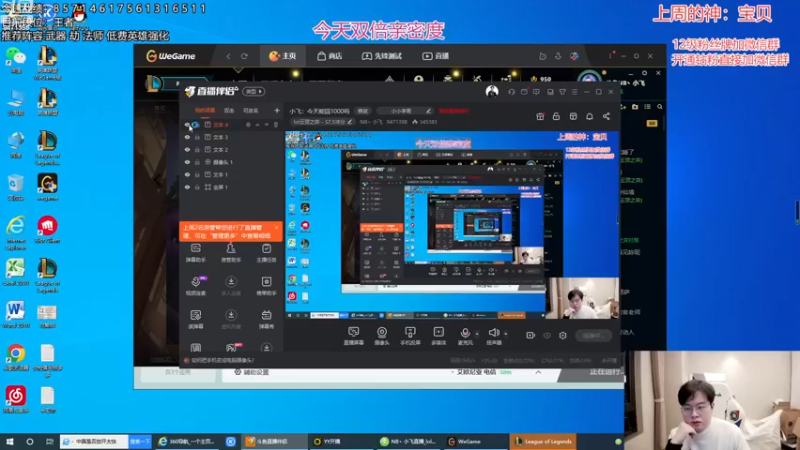Hide the 文本 3 source layer

tap(187, 137)
